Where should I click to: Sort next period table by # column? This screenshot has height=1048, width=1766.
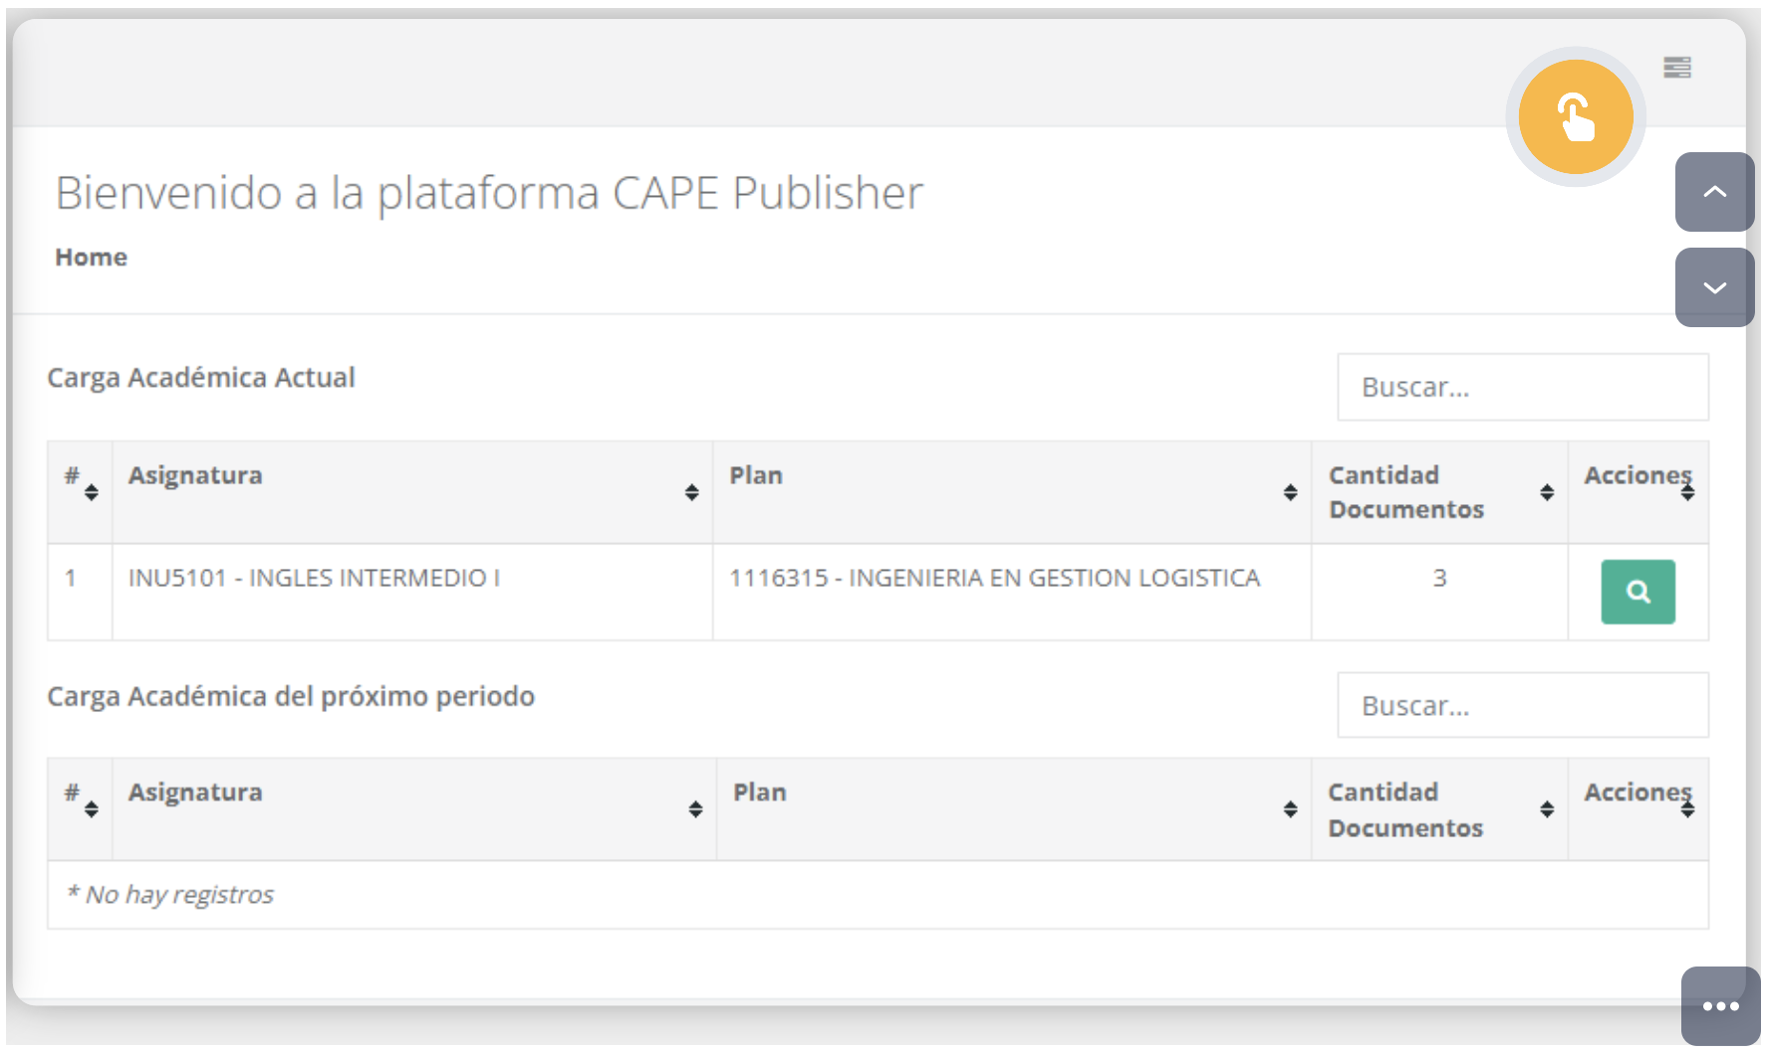80,809
